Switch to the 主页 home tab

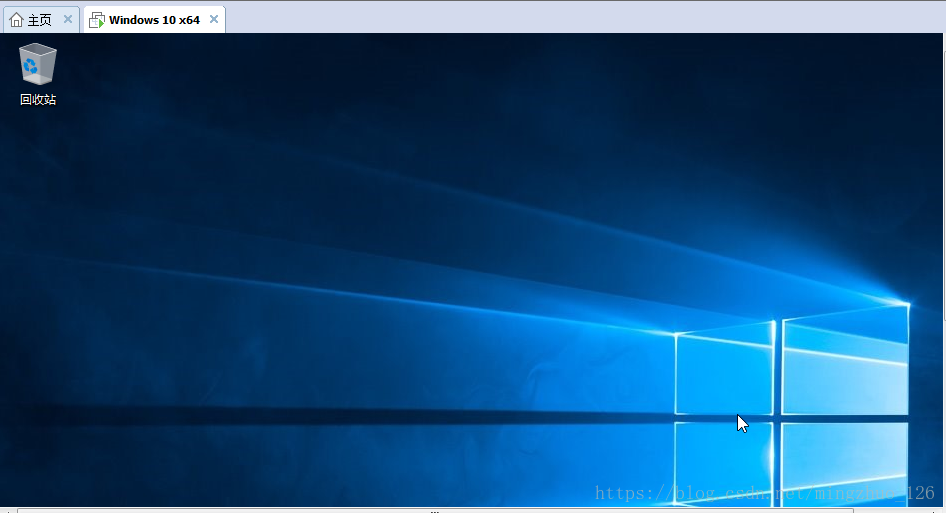(x=41, y=20)
